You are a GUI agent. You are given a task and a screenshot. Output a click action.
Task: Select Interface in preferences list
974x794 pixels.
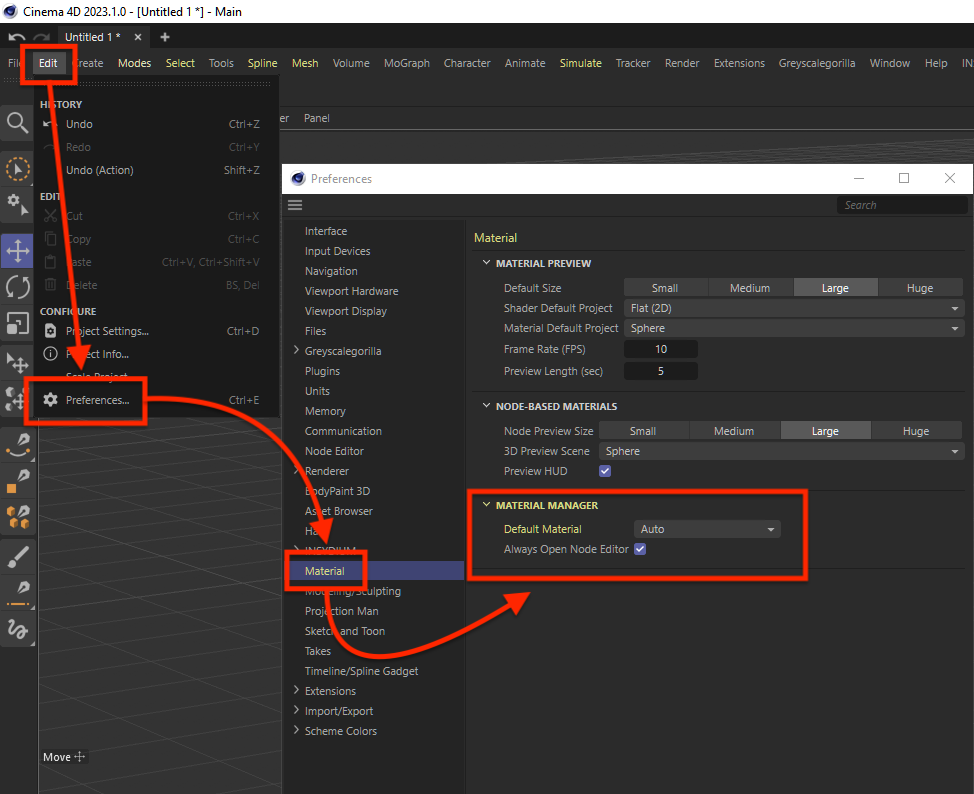(x=326, y=231)
